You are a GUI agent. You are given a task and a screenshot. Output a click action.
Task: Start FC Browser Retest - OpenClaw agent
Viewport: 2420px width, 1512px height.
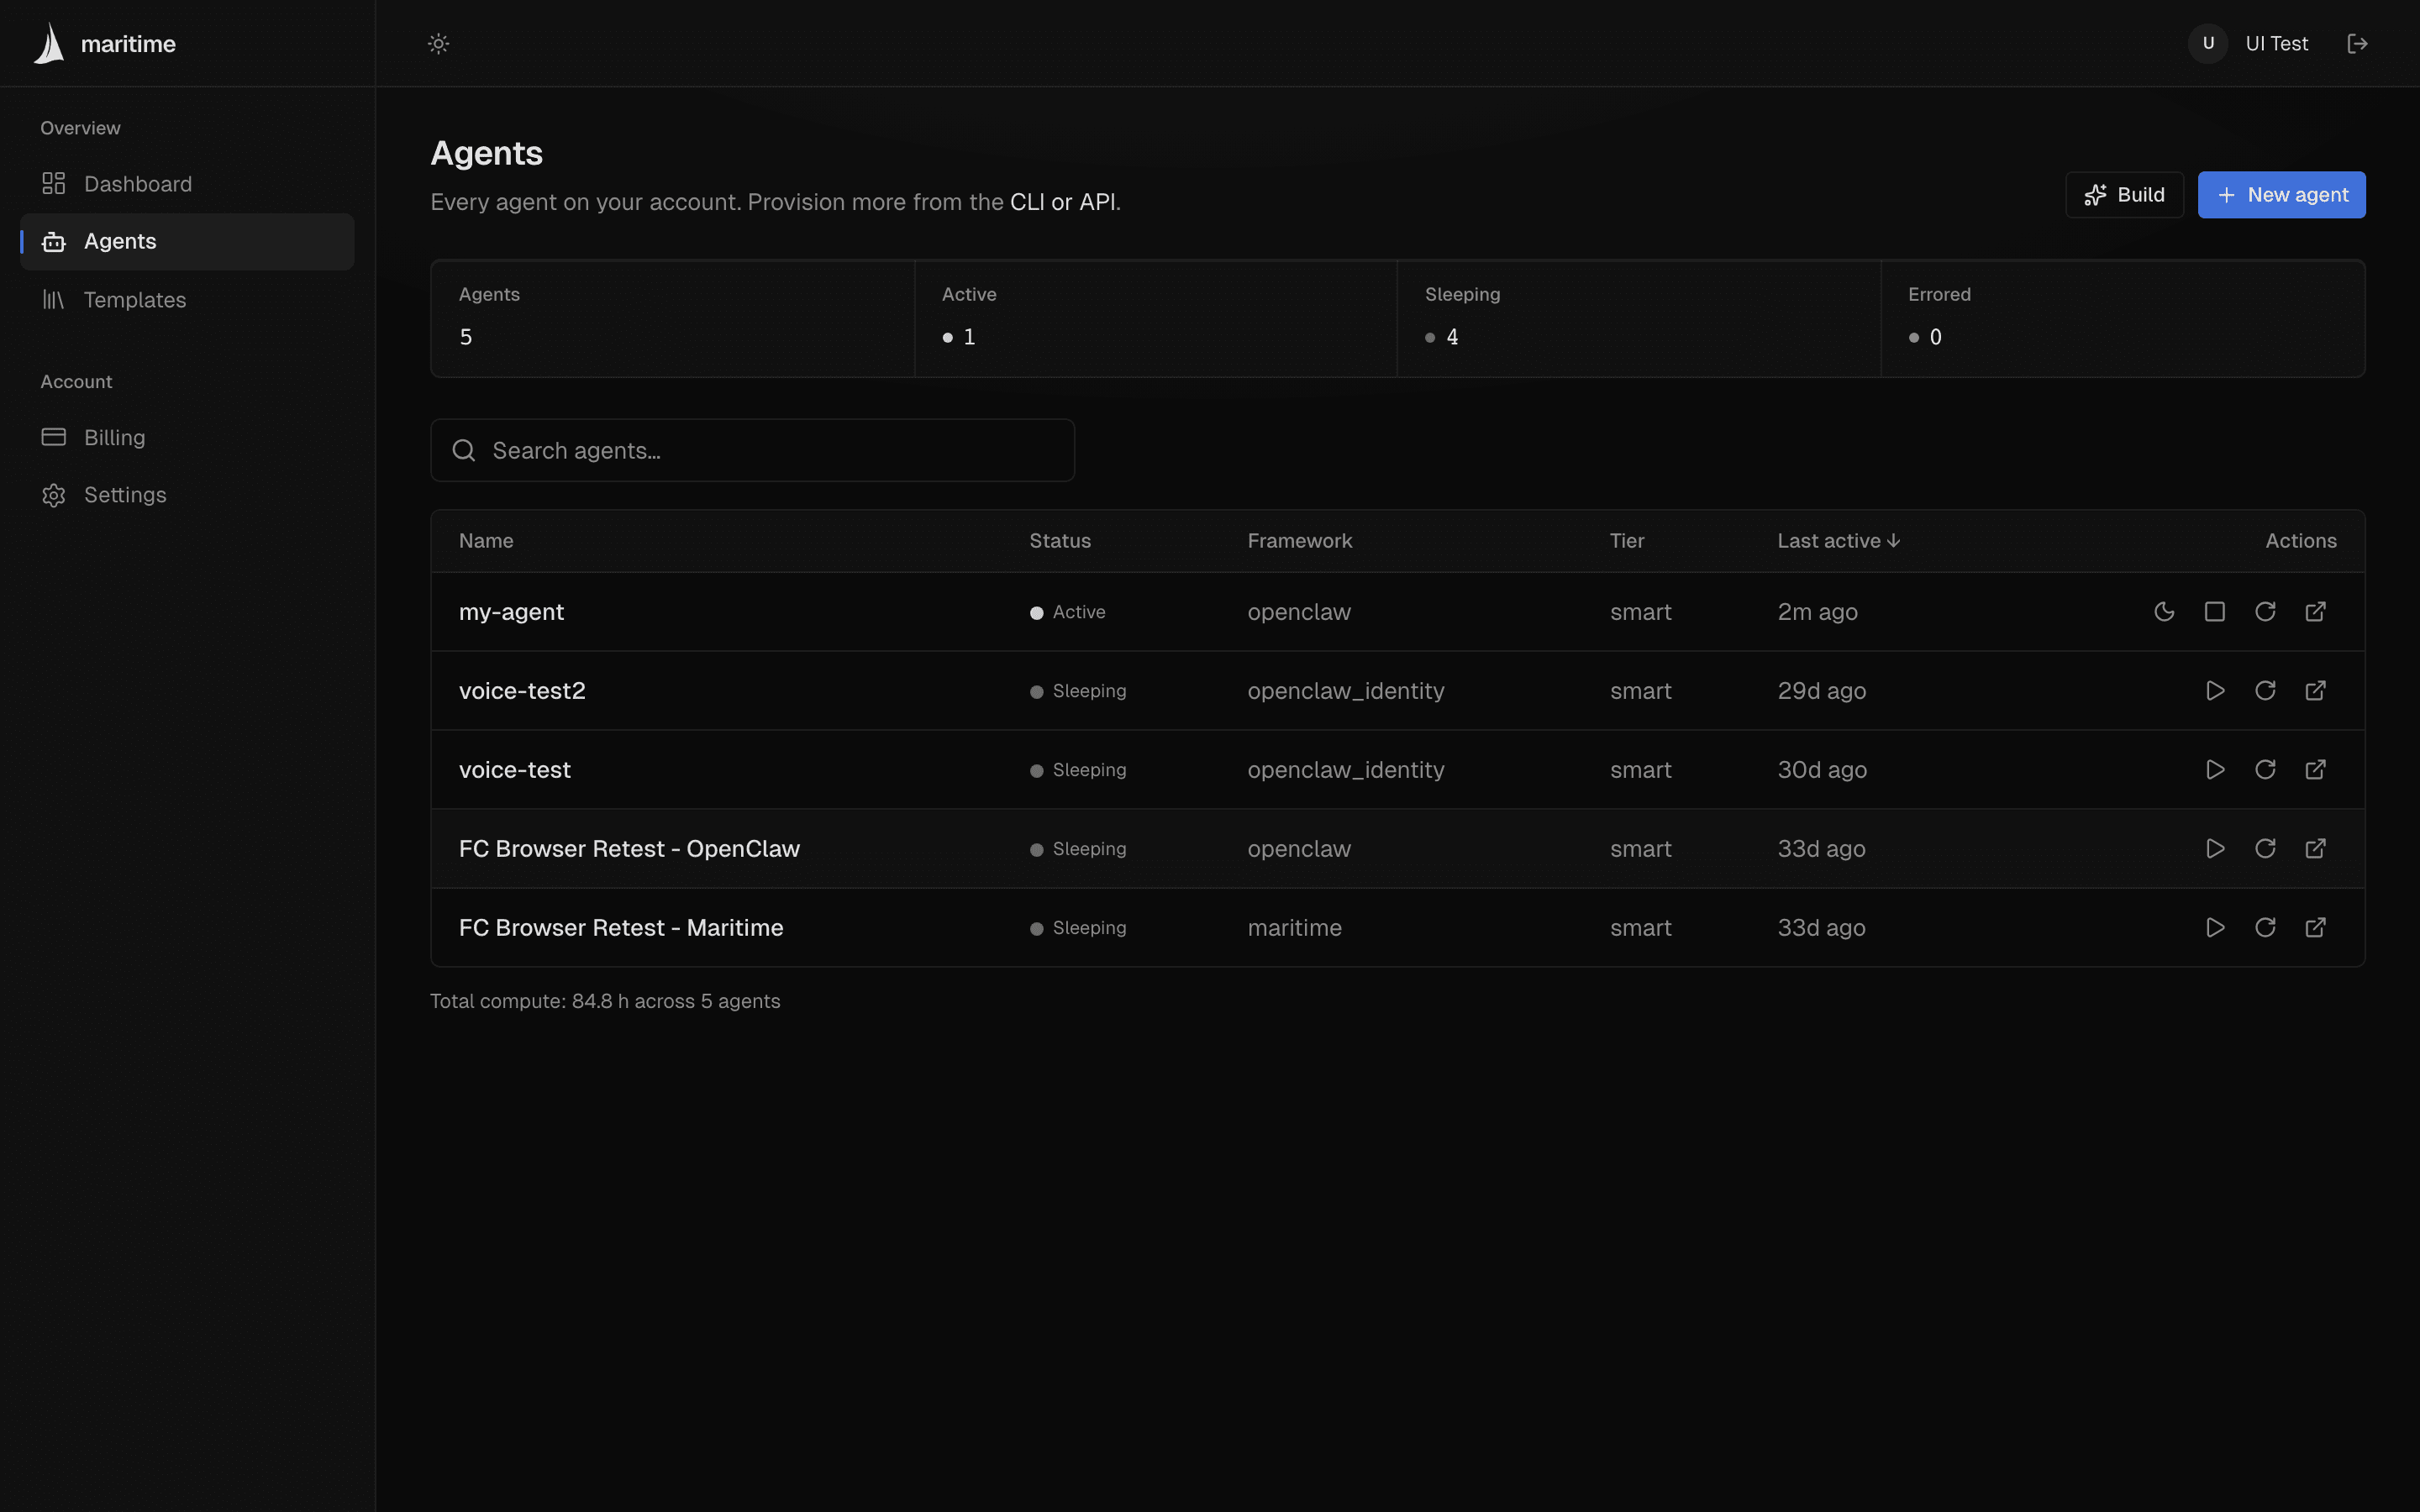pos(2214,849)
